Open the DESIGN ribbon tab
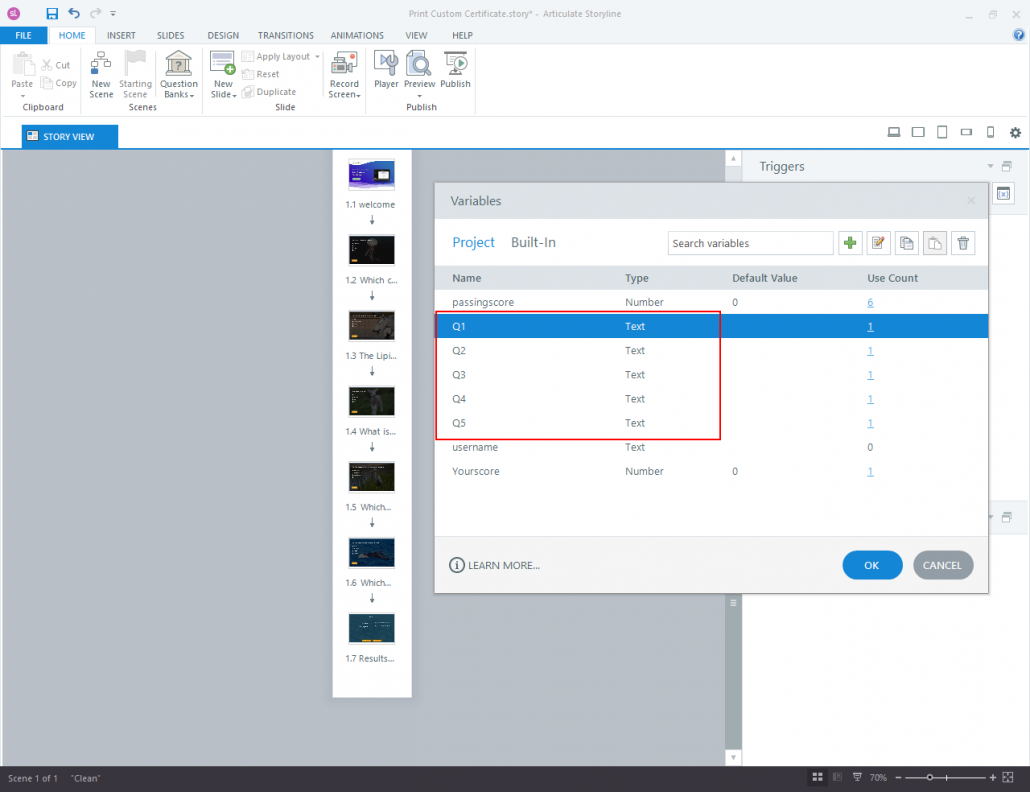Screen dimensions: 1030x792 (x=222, y=35)
